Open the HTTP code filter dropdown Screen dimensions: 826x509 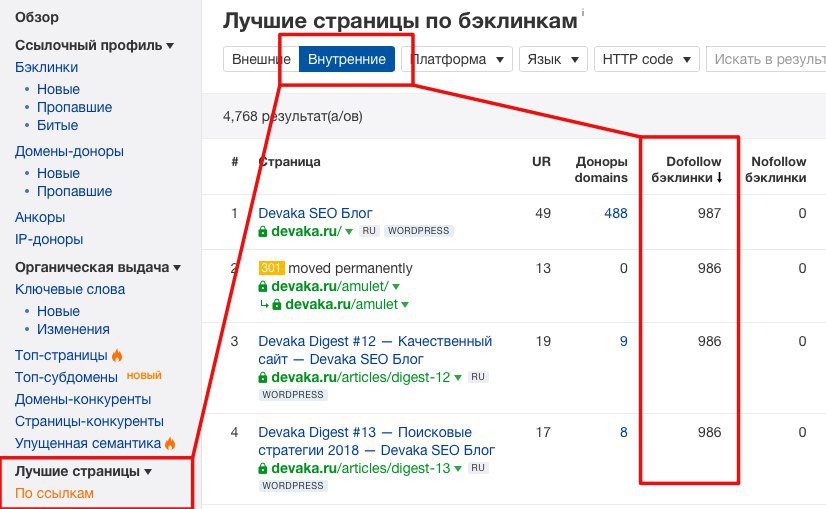[647, 59]
